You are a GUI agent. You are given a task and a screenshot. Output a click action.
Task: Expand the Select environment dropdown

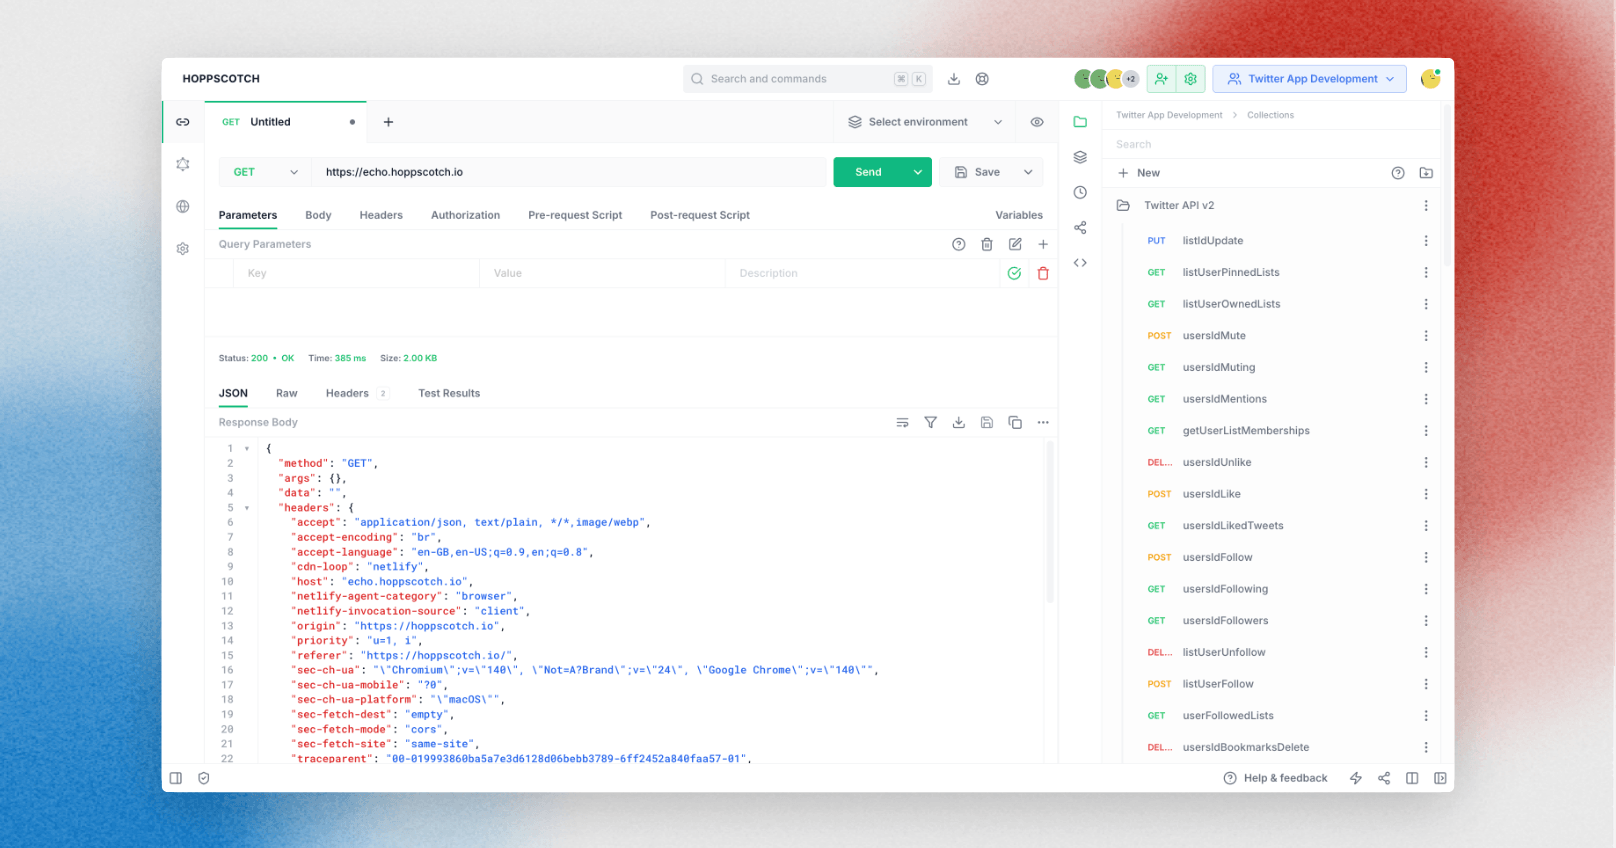[924, 122]
